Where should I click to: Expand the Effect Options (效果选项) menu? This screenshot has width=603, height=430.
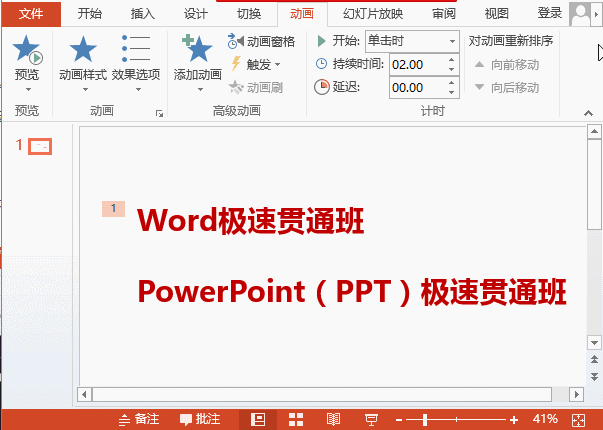point(135,60)
